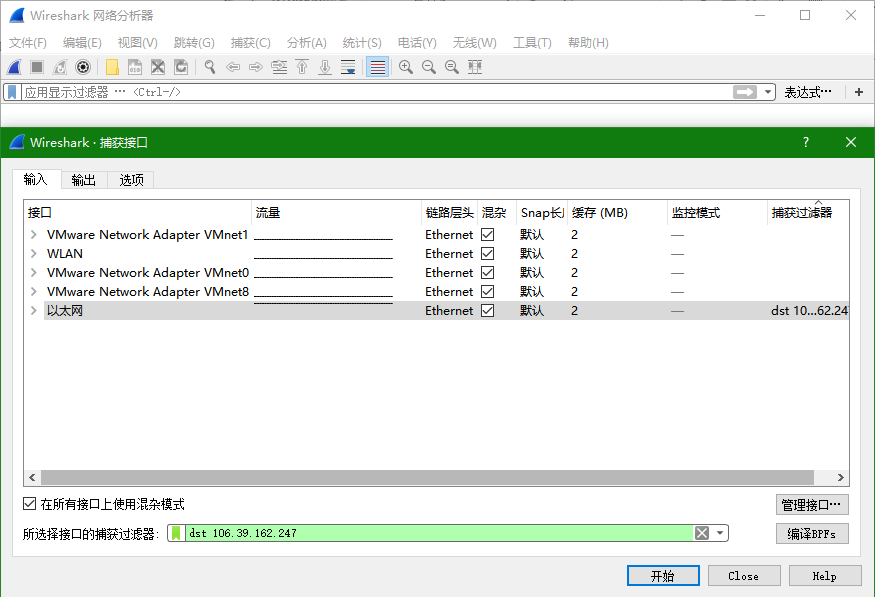Viewport: 875px width, 597px height.
Task: Open the 文件(F) menu
Action: 28,43
